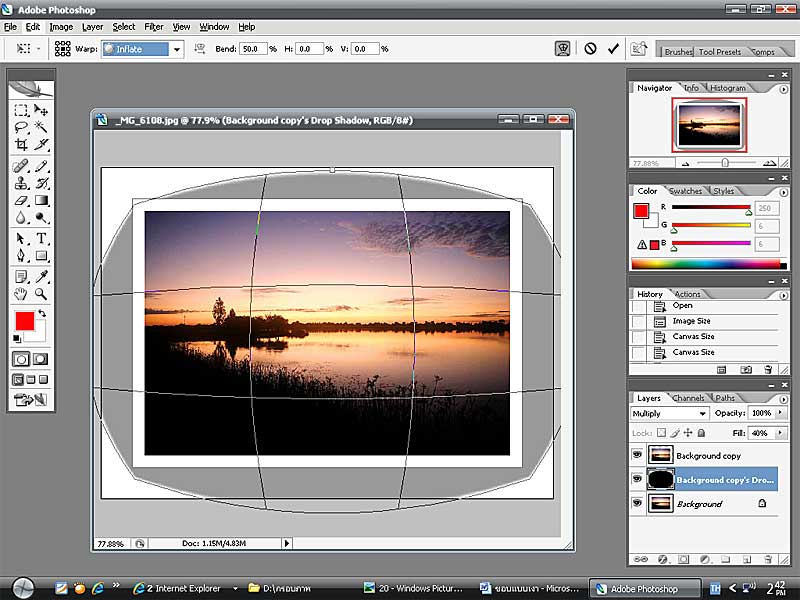Select the Notes tool
This screenshot has width=800, height=600.
21,277
